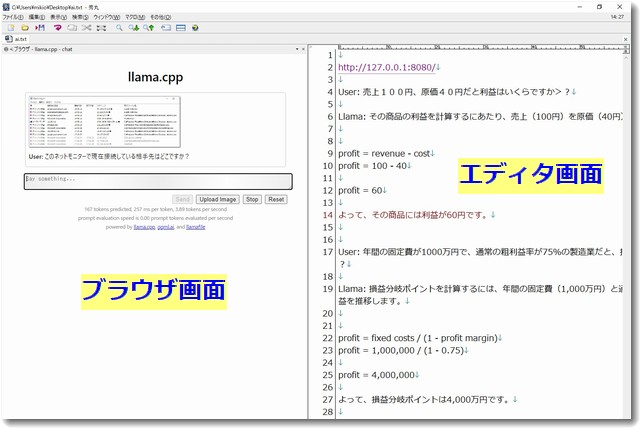Image resolution: width=640 pixels, height=428 pixels.
Task: Click the copy toolbar icon
Action: tap(72, 28)
